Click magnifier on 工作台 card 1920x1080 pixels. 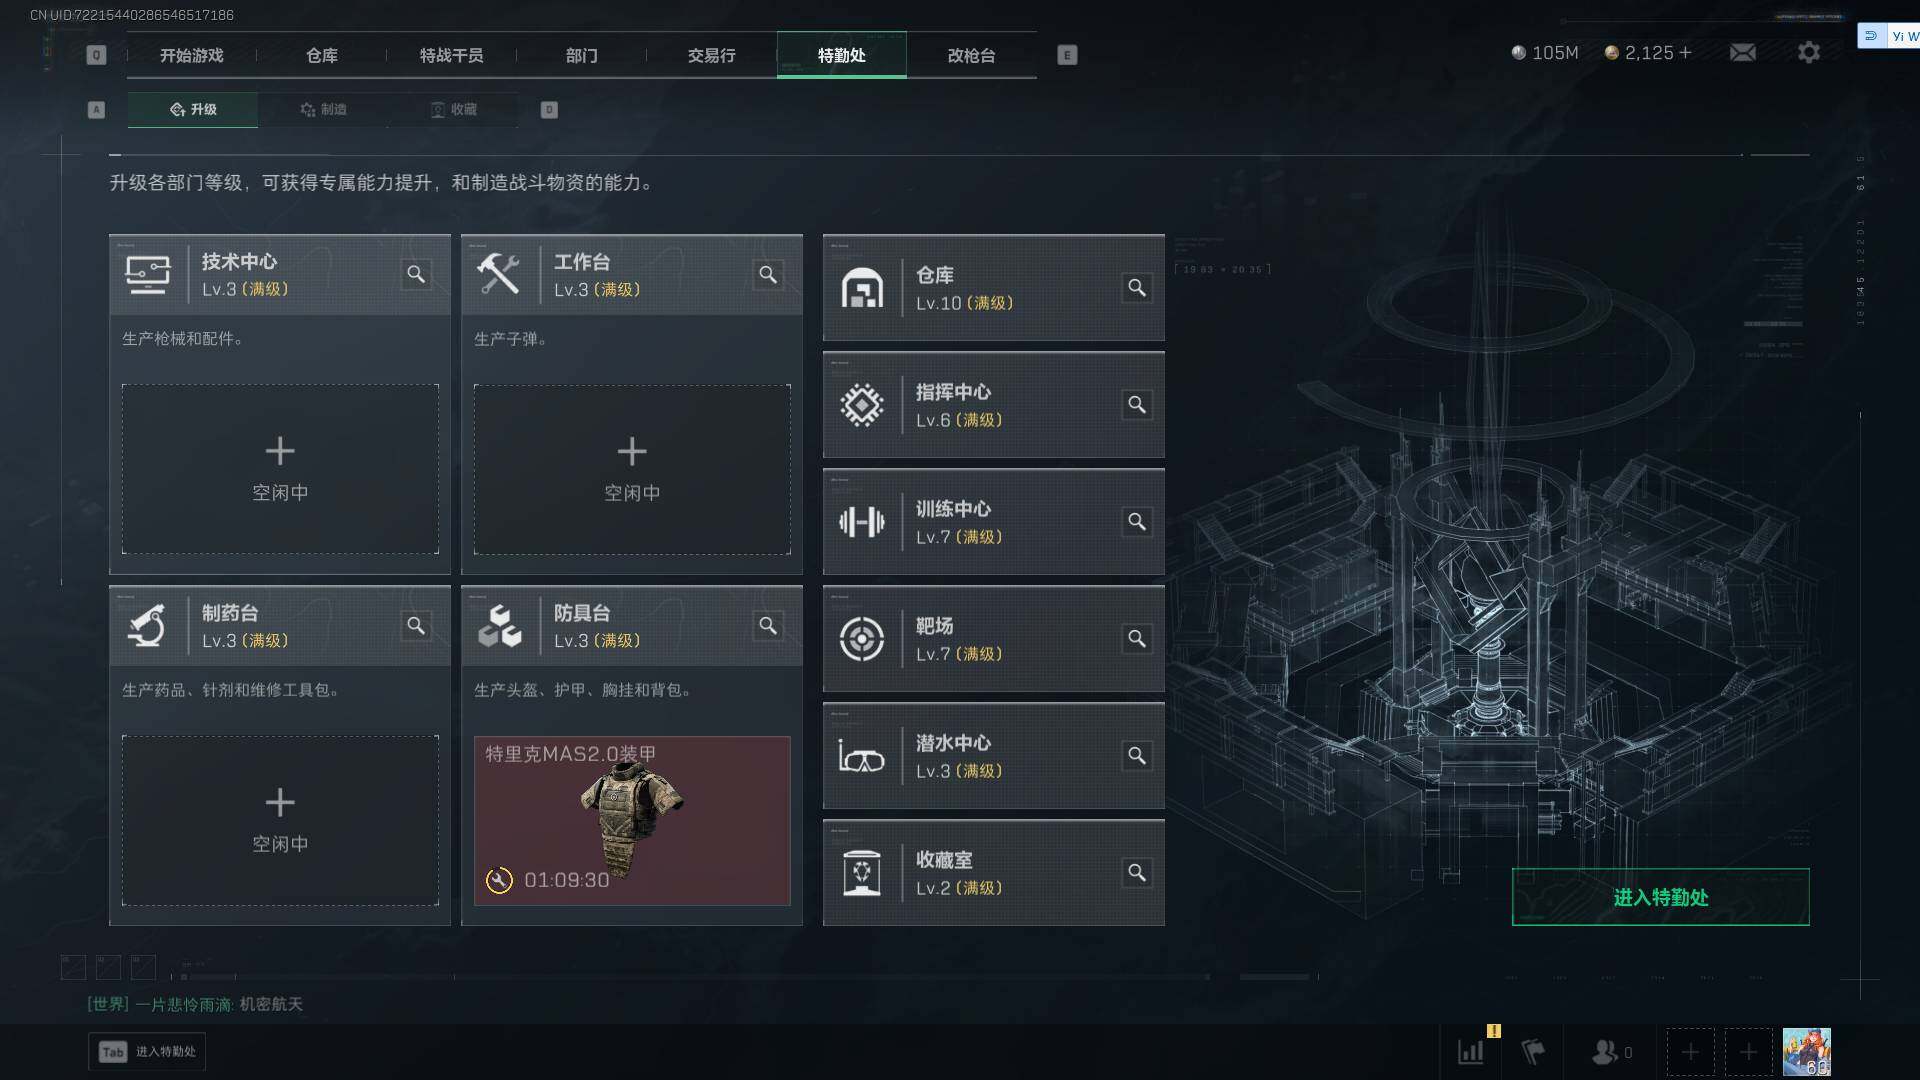point(768,274)
